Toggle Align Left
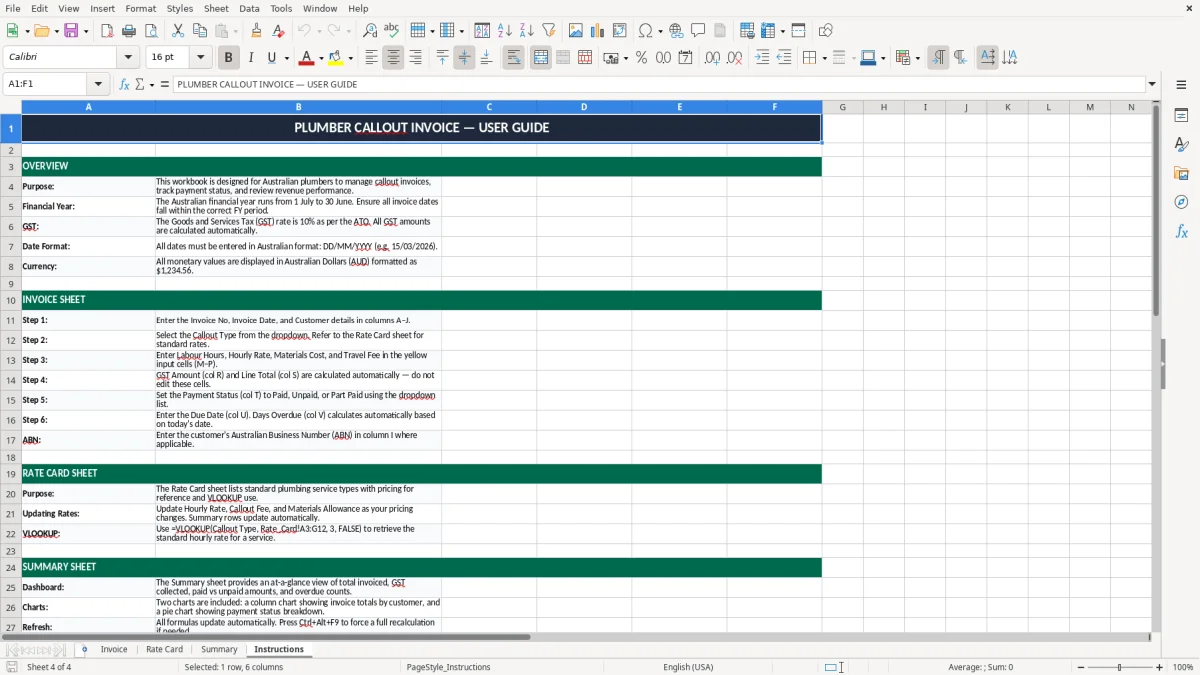 371,58
